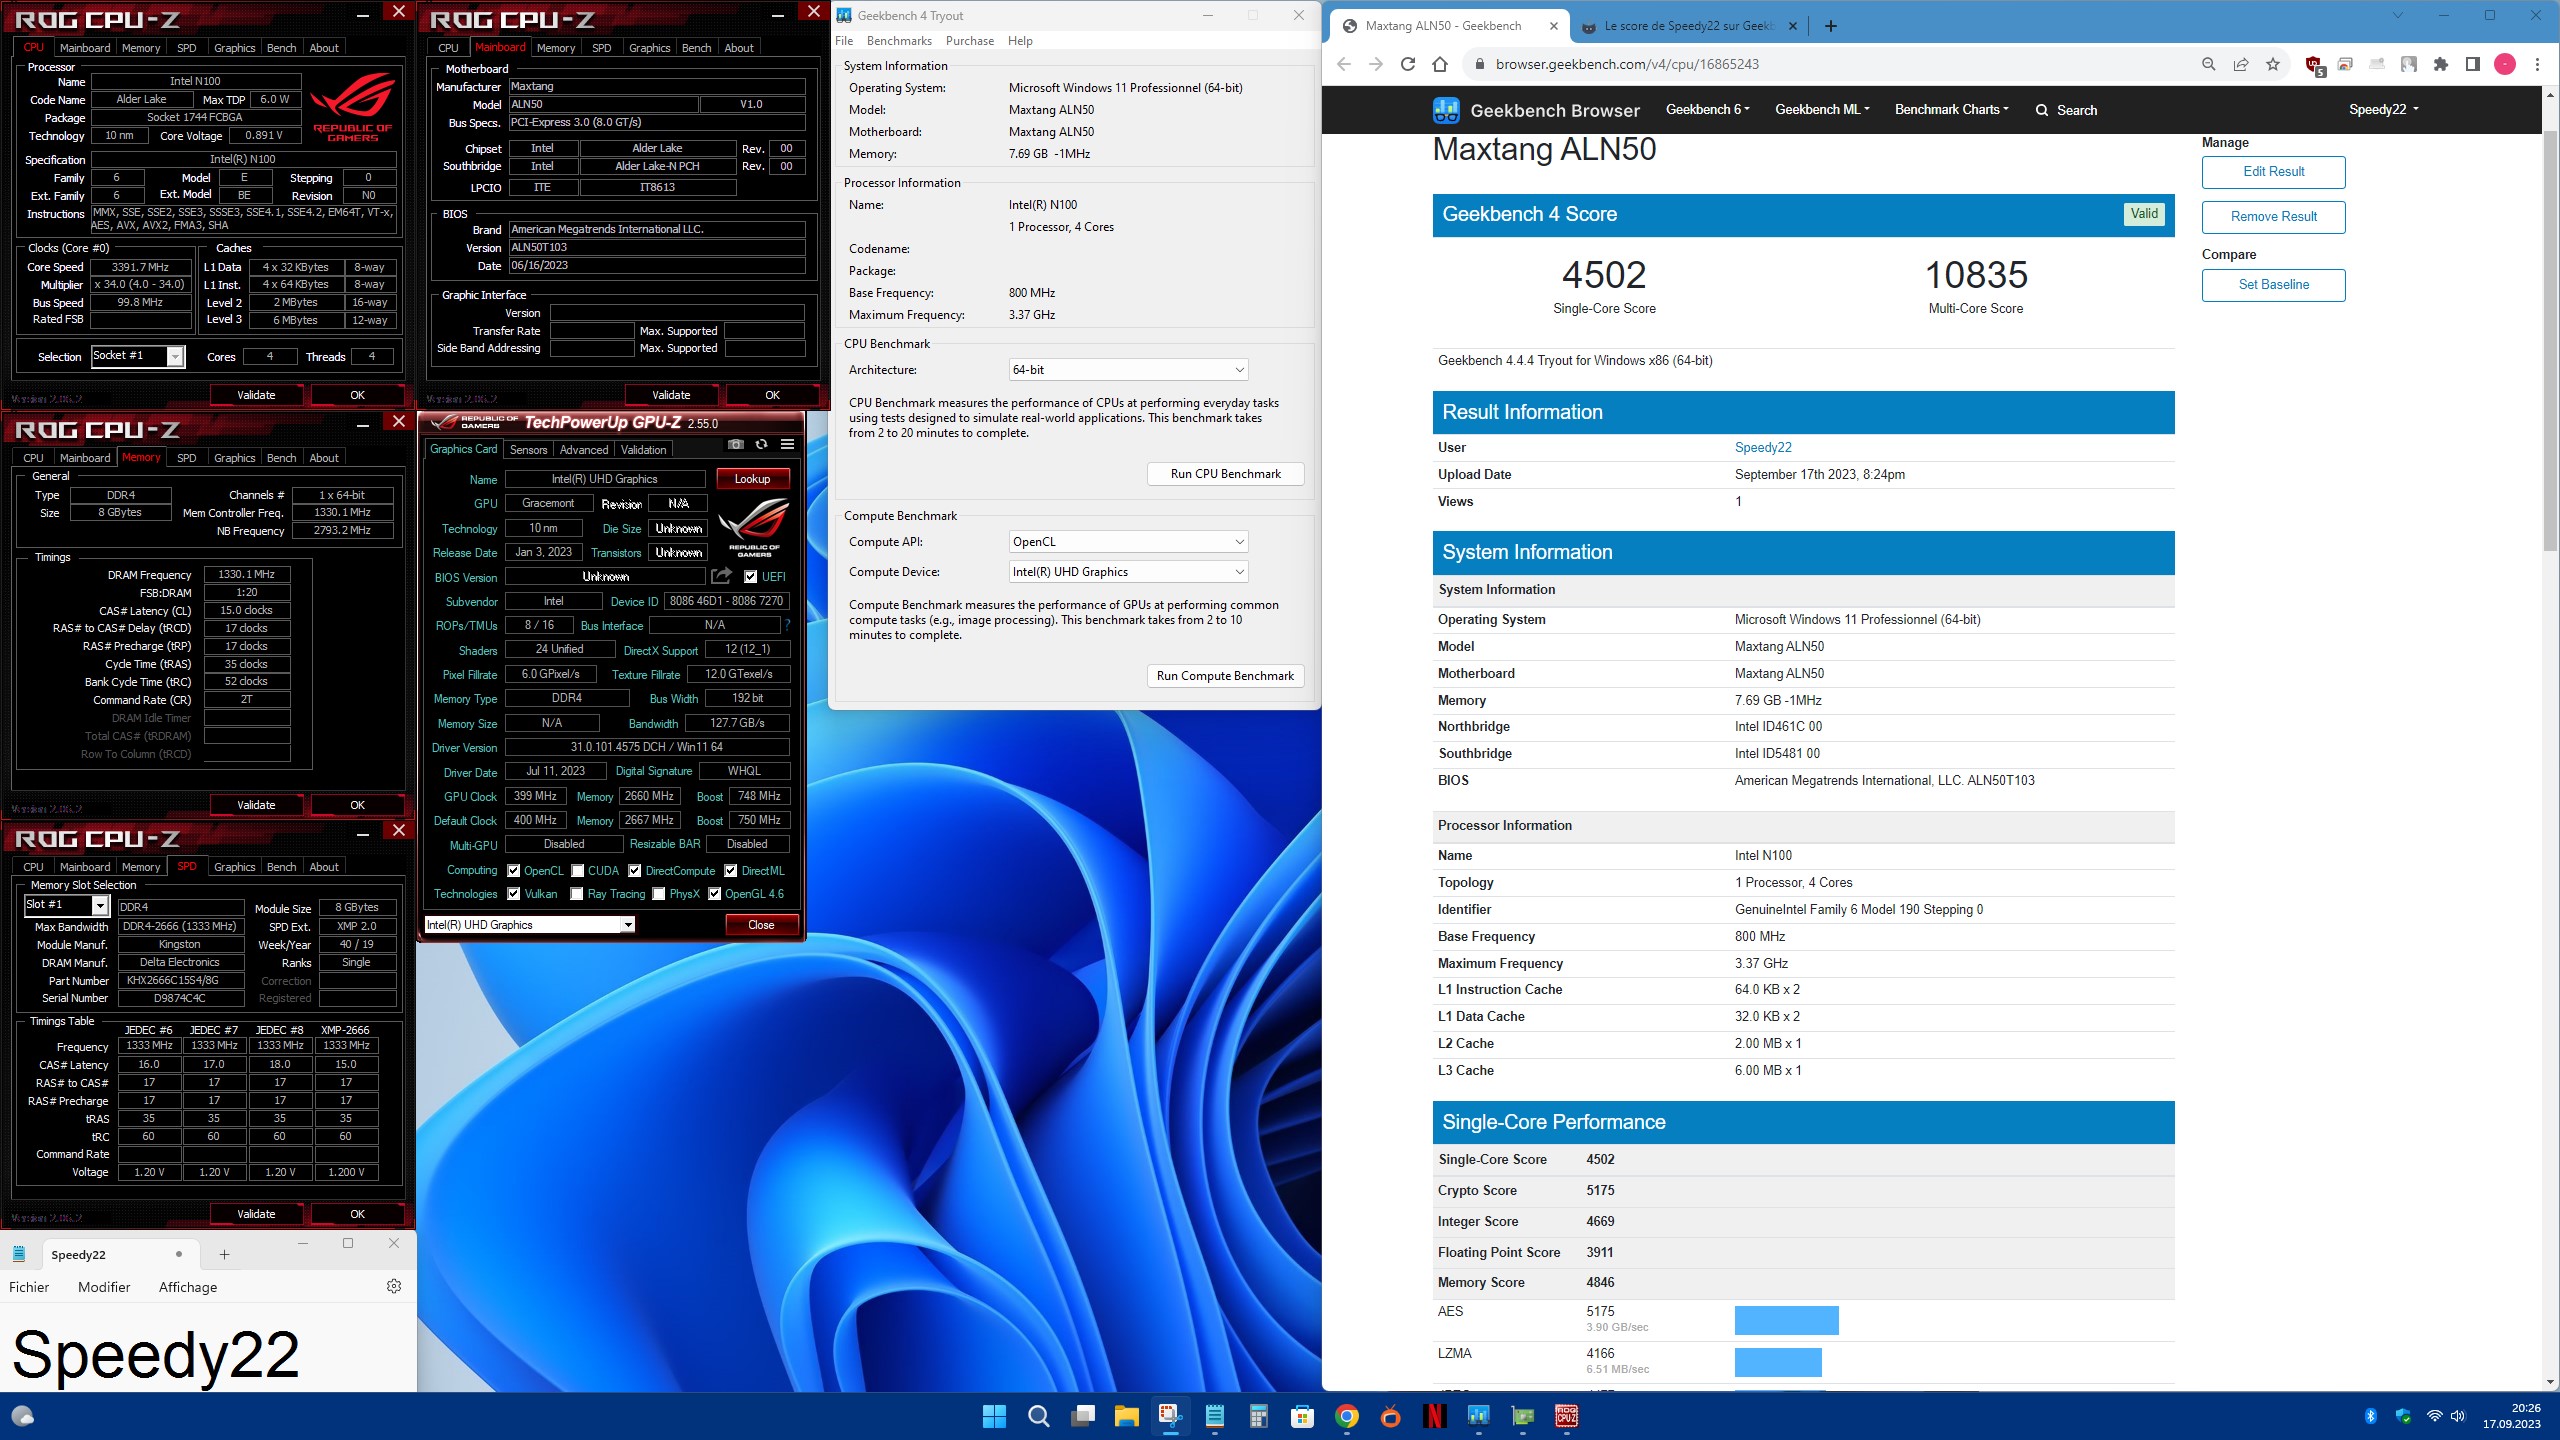Toggle the DirectCompute checkbox in GPU-Z
The image size is (2560, 1440).
click(634, 871)
